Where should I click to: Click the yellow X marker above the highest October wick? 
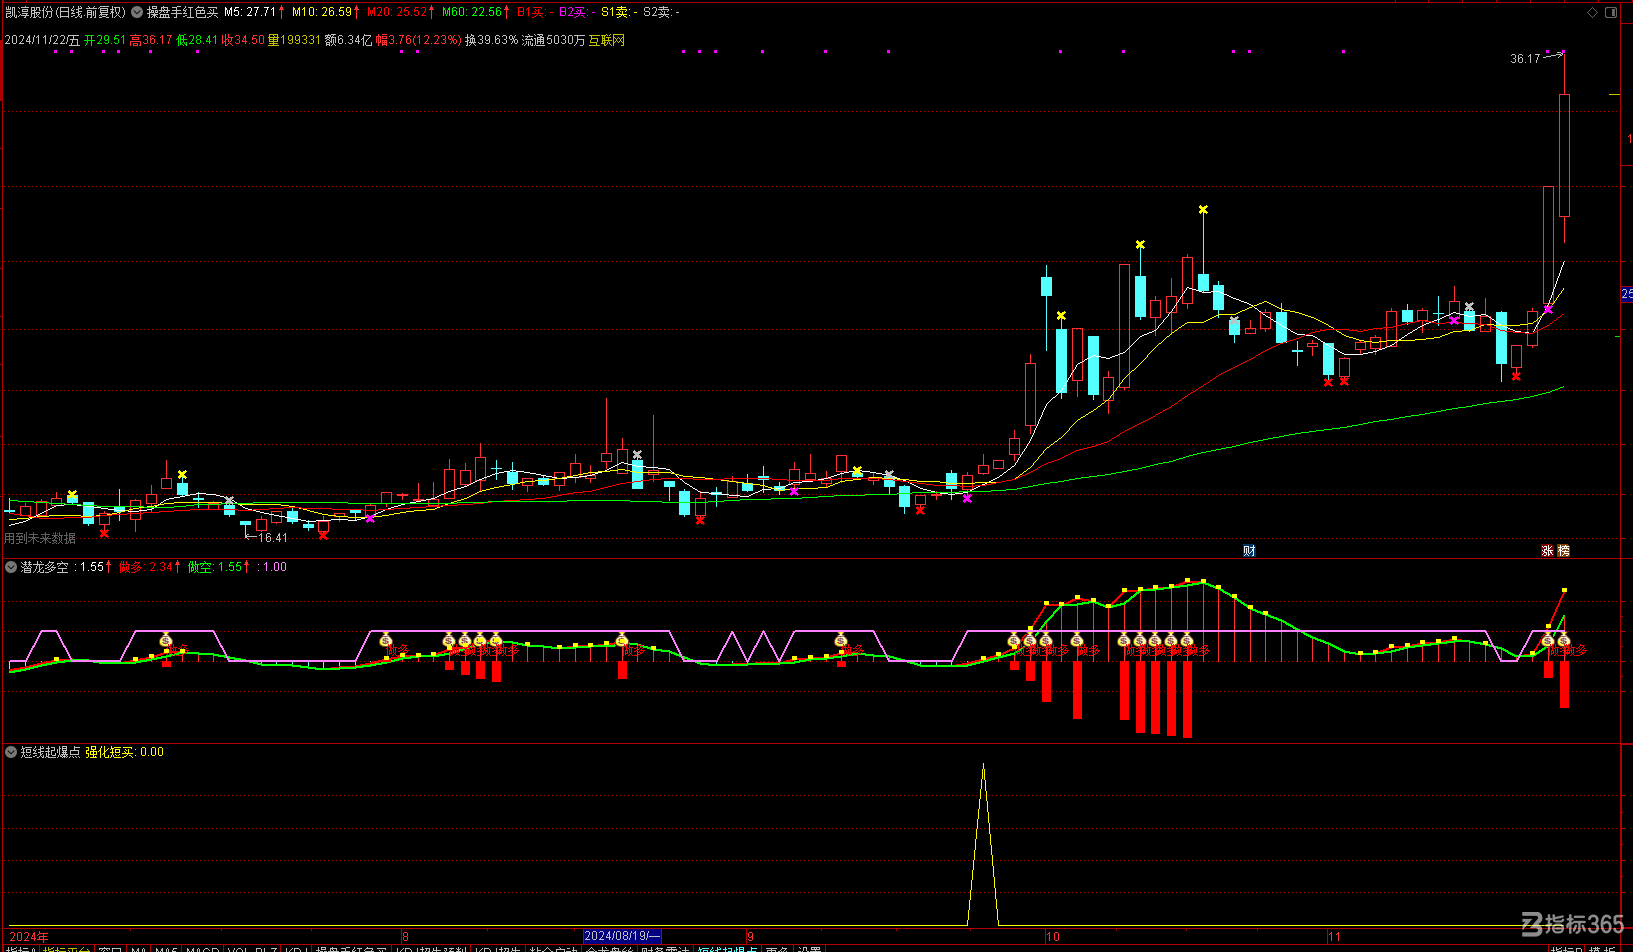(x=1203, y=210)
